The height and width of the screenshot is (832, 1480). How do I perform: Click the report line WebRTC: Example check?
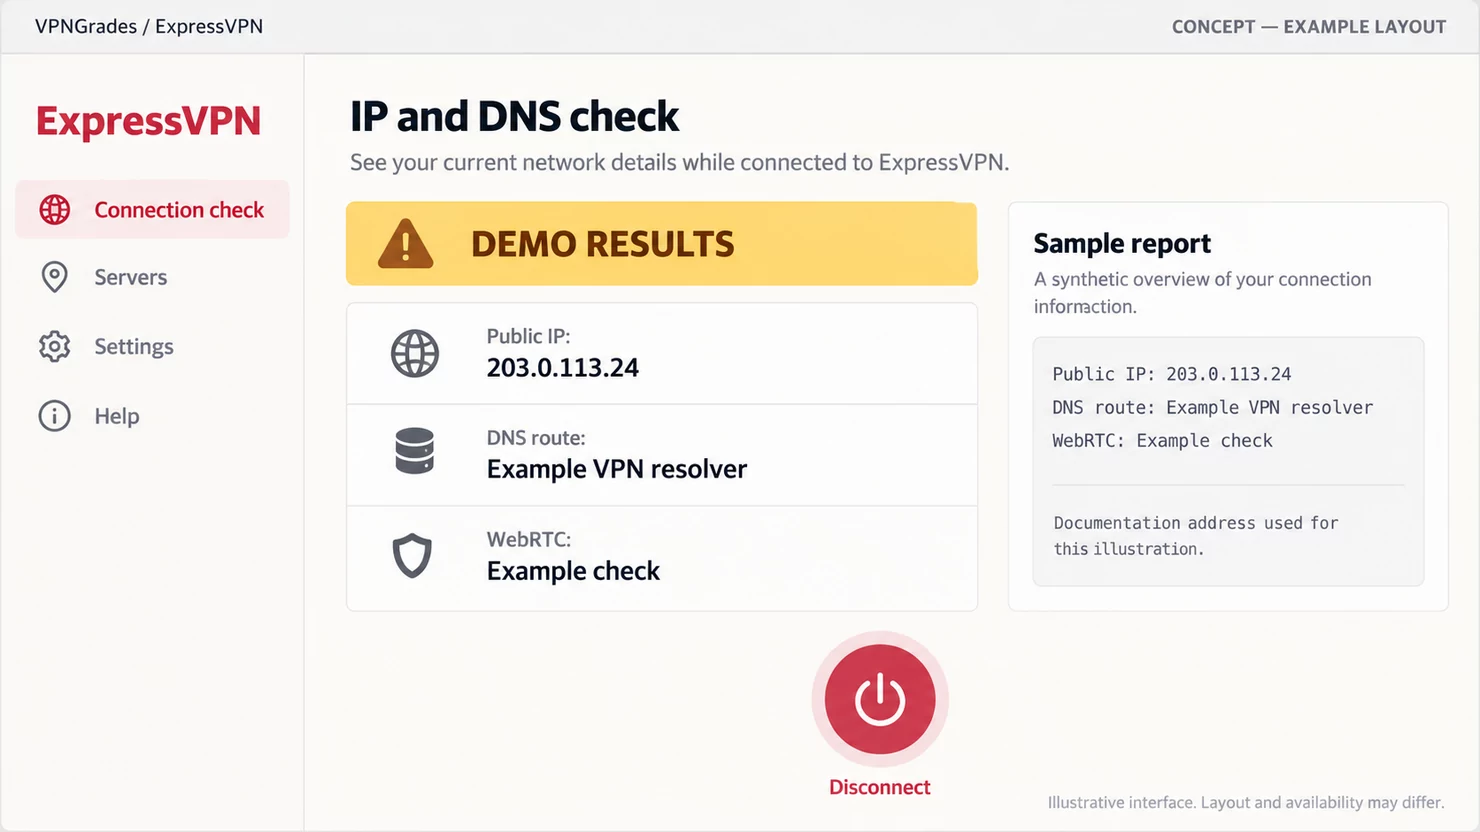pyautogui.click(x=1163, y=440)
